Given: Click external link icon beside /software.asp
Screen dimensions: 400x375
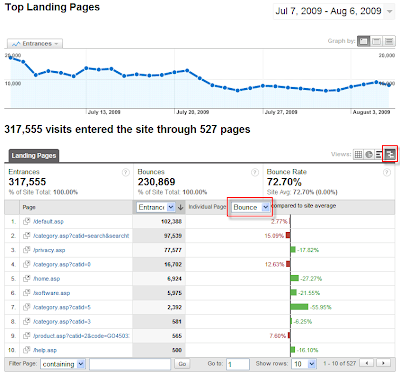Looking at the screenshot, I should (x=27, y=293).
